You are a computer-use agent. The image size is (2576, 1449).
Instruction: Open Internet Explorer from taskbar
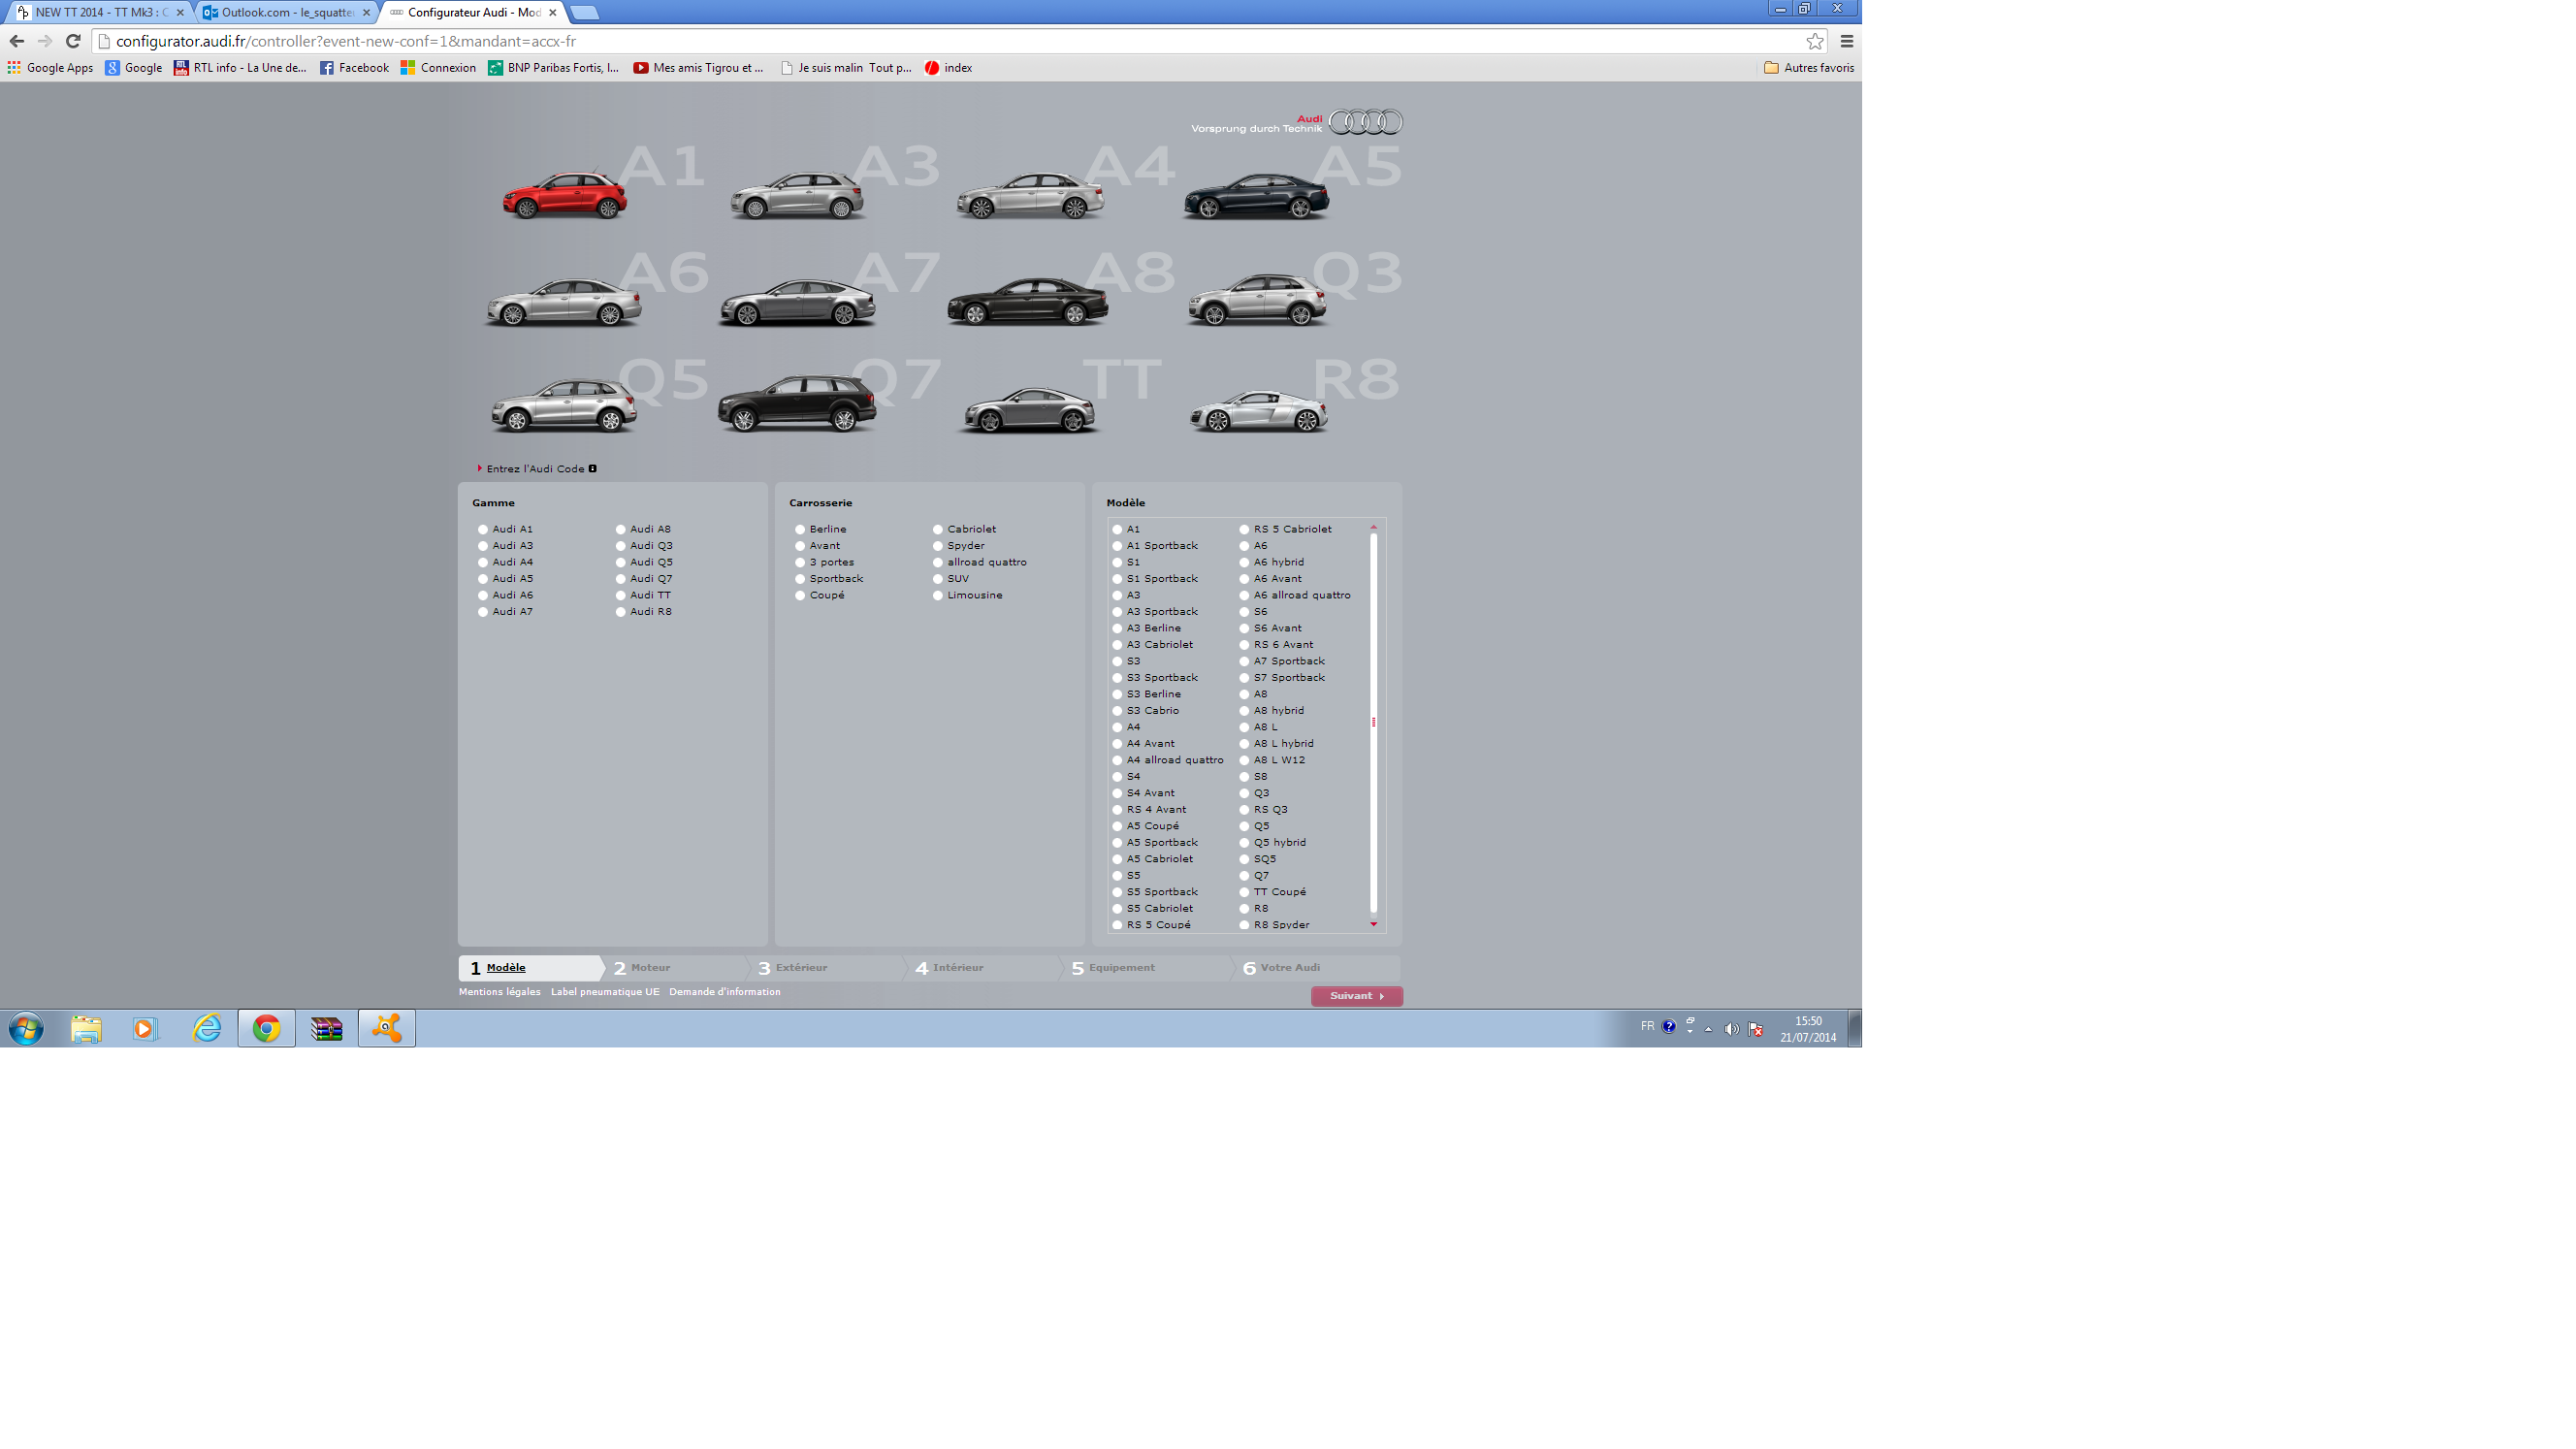click(206, 1028)
